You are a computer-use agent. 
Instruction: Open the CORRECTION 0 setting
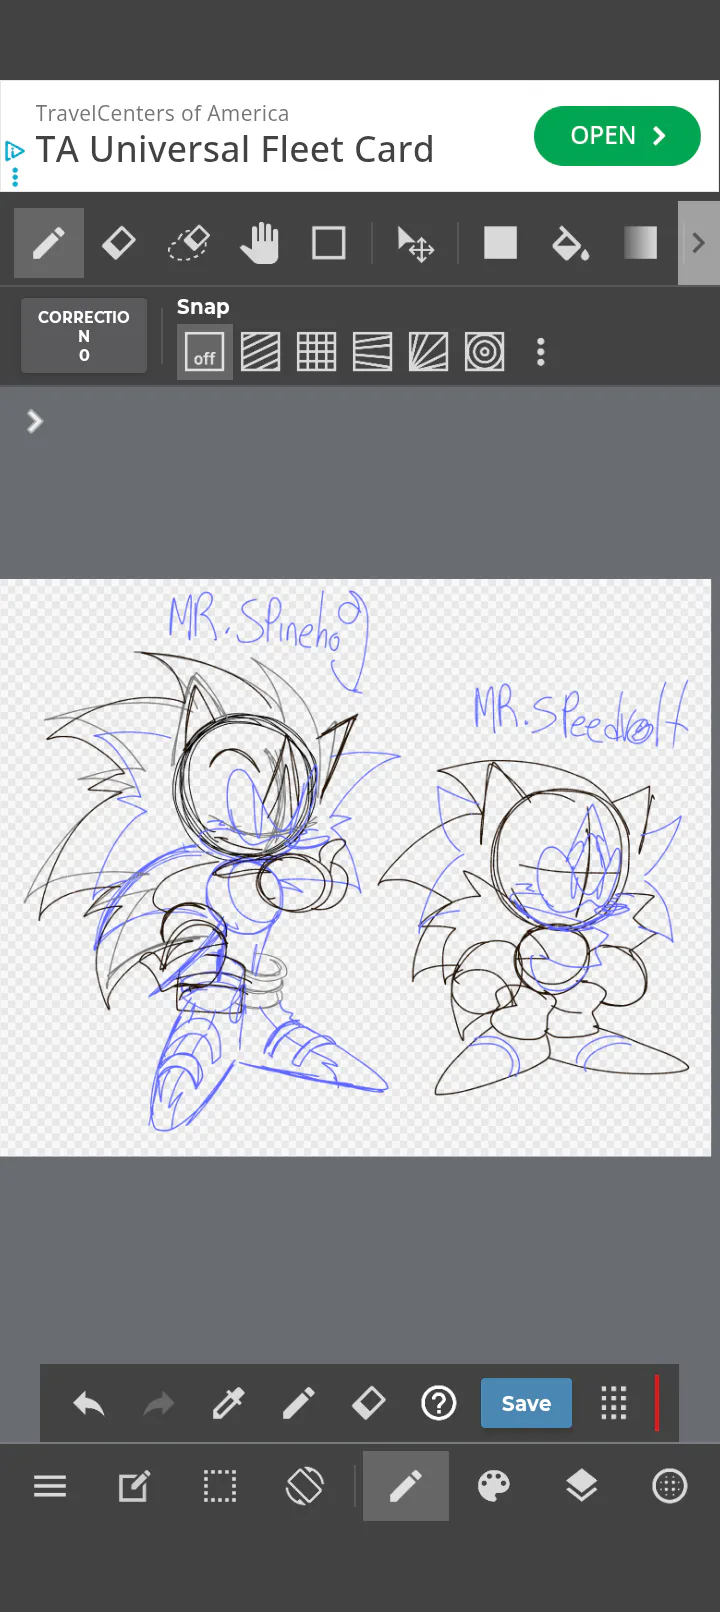pyautogui.click(x=84, y=336)
